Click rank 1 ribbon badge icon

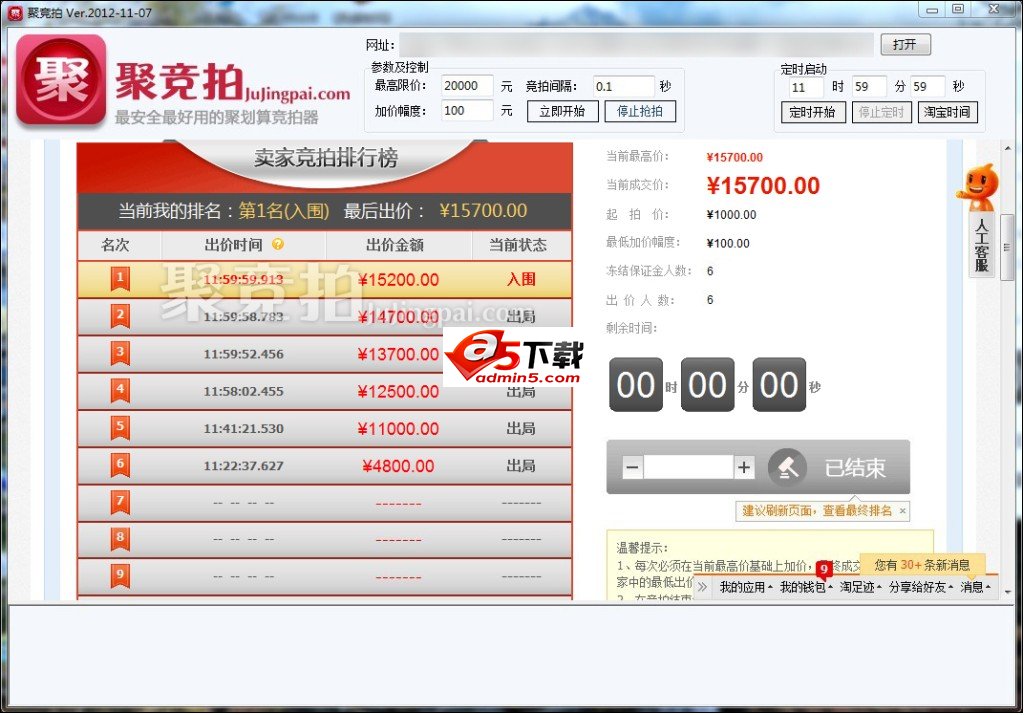coord(121,279)
